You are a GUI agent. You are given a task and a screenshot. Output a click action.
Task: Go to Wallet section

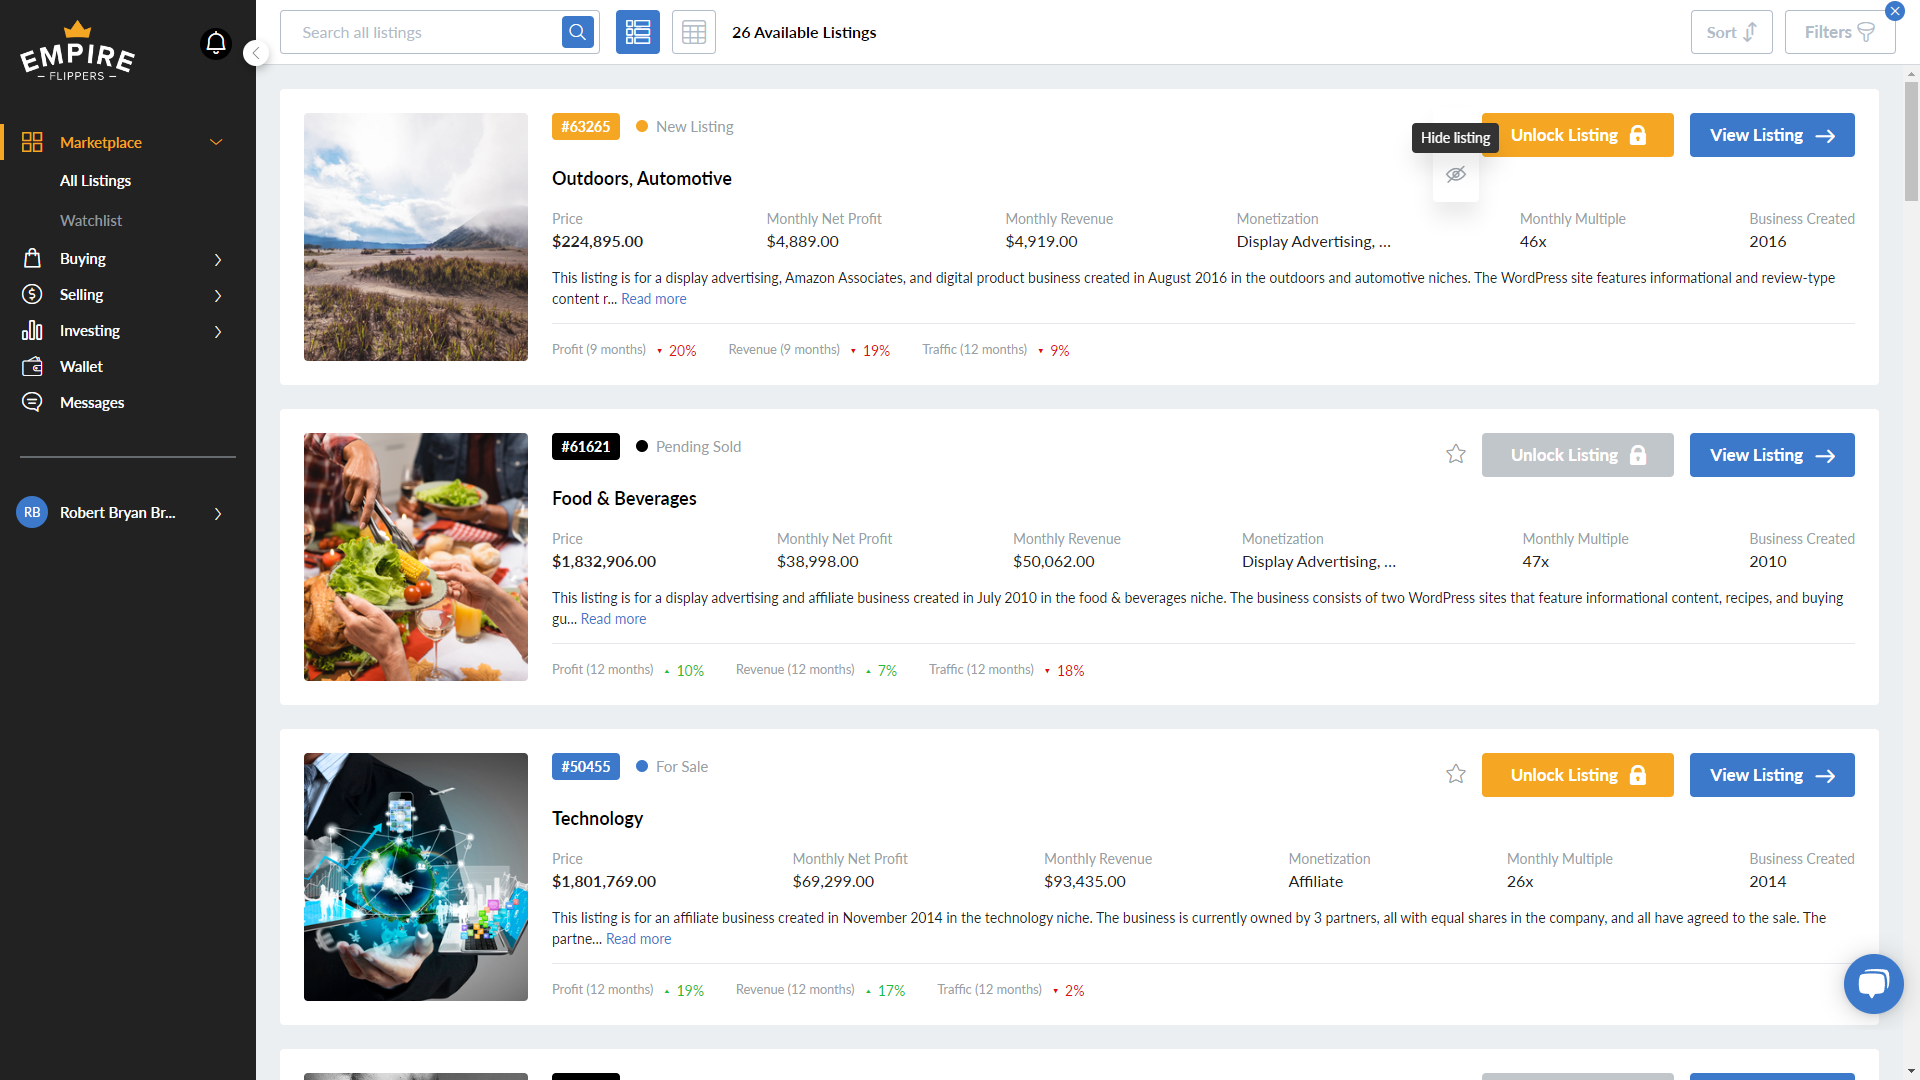pyautogui.click(x=81, y=366)
